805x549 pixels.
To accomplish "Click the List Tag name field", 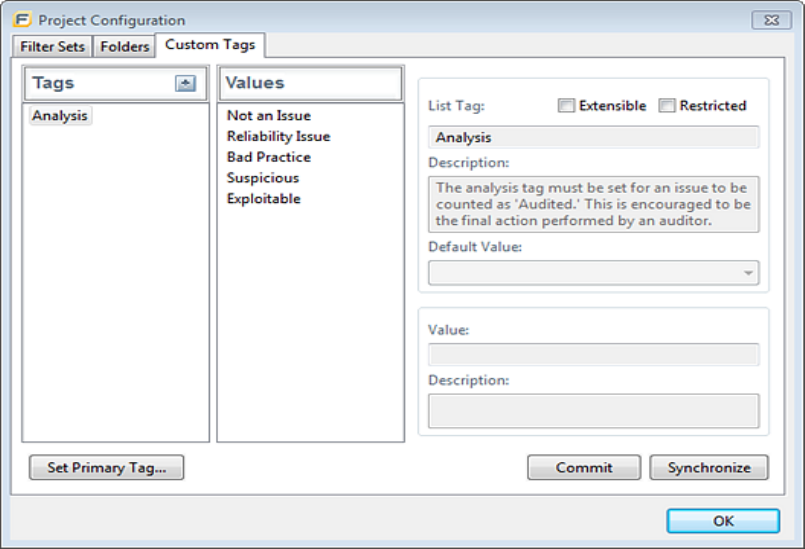I will coord(593,138).
